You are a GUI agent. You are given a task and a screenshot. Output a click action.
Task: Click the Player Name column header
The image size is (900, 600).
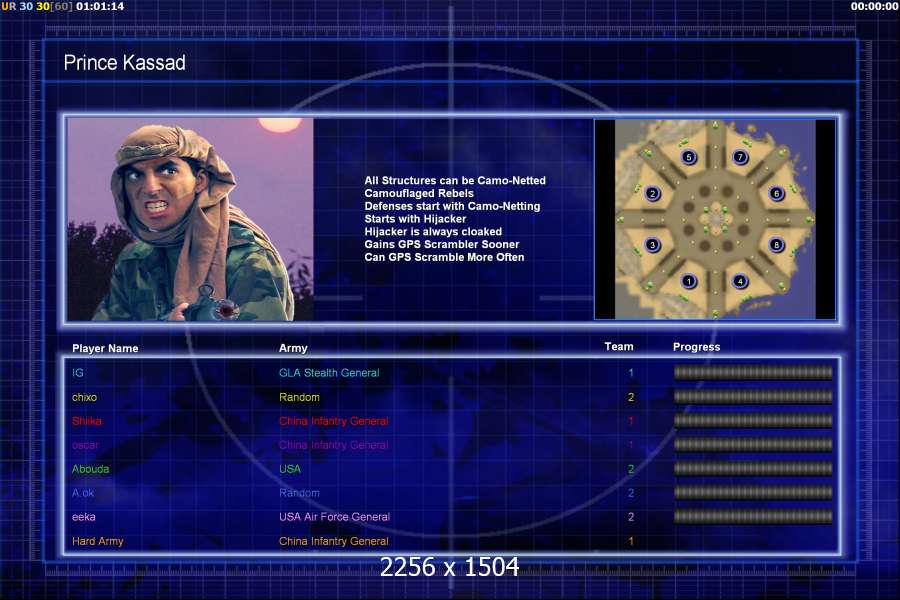click(x=105, y=348)
